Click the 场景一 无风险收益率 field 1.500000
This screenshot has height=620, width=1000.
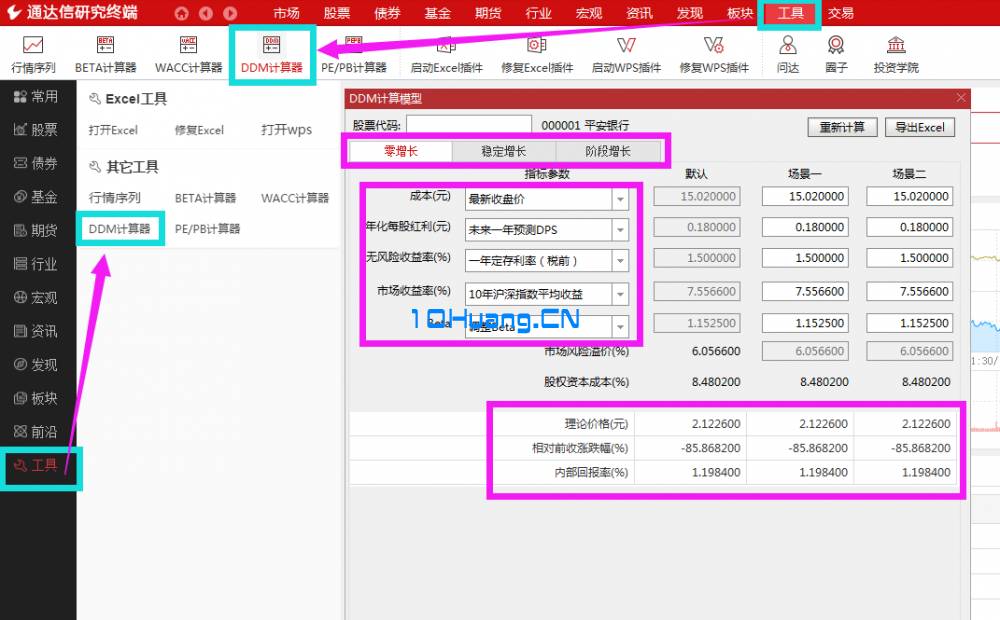[x=805, y=258]
